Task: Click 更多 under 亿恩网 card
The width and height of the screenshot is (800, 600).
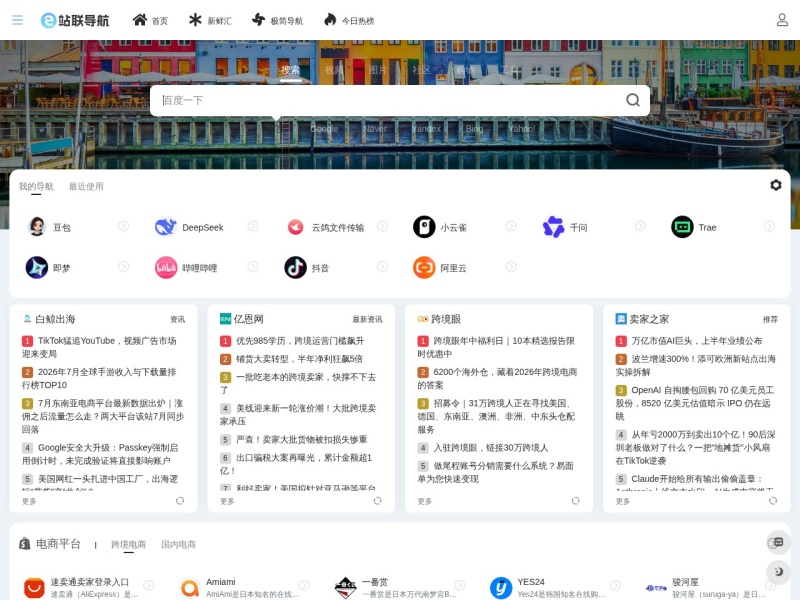Action: click(x=227, y=501)
